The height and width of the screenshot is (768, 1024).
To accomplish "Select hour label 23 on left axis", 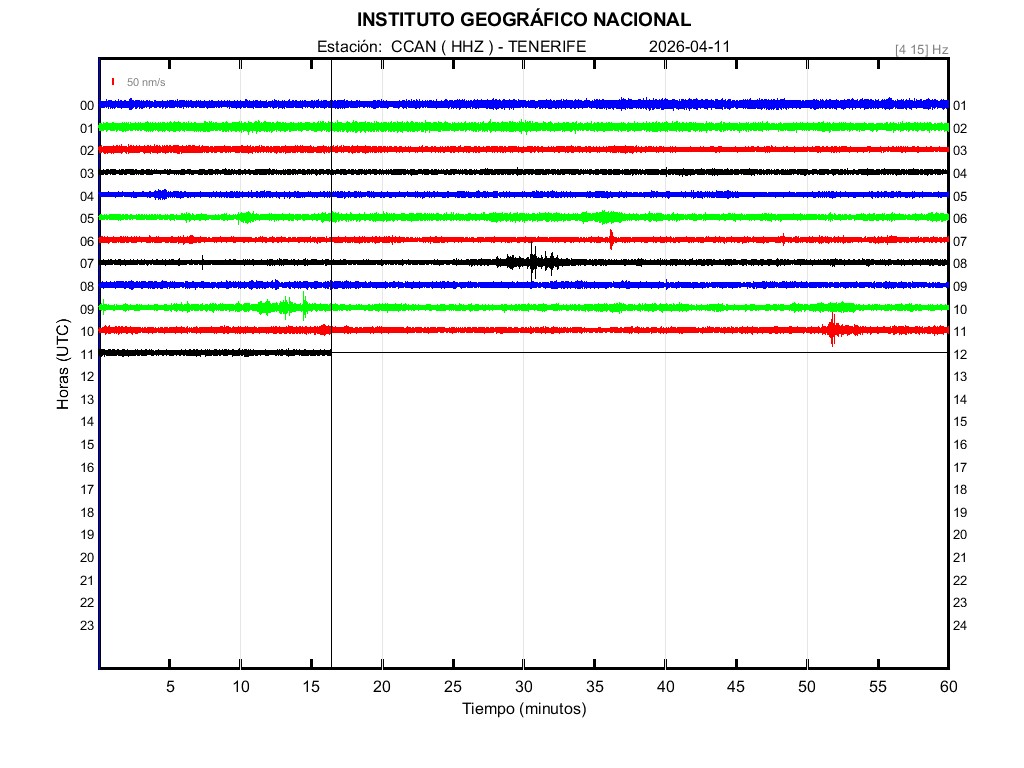I will pyautogui.click(x=87, y=625).
